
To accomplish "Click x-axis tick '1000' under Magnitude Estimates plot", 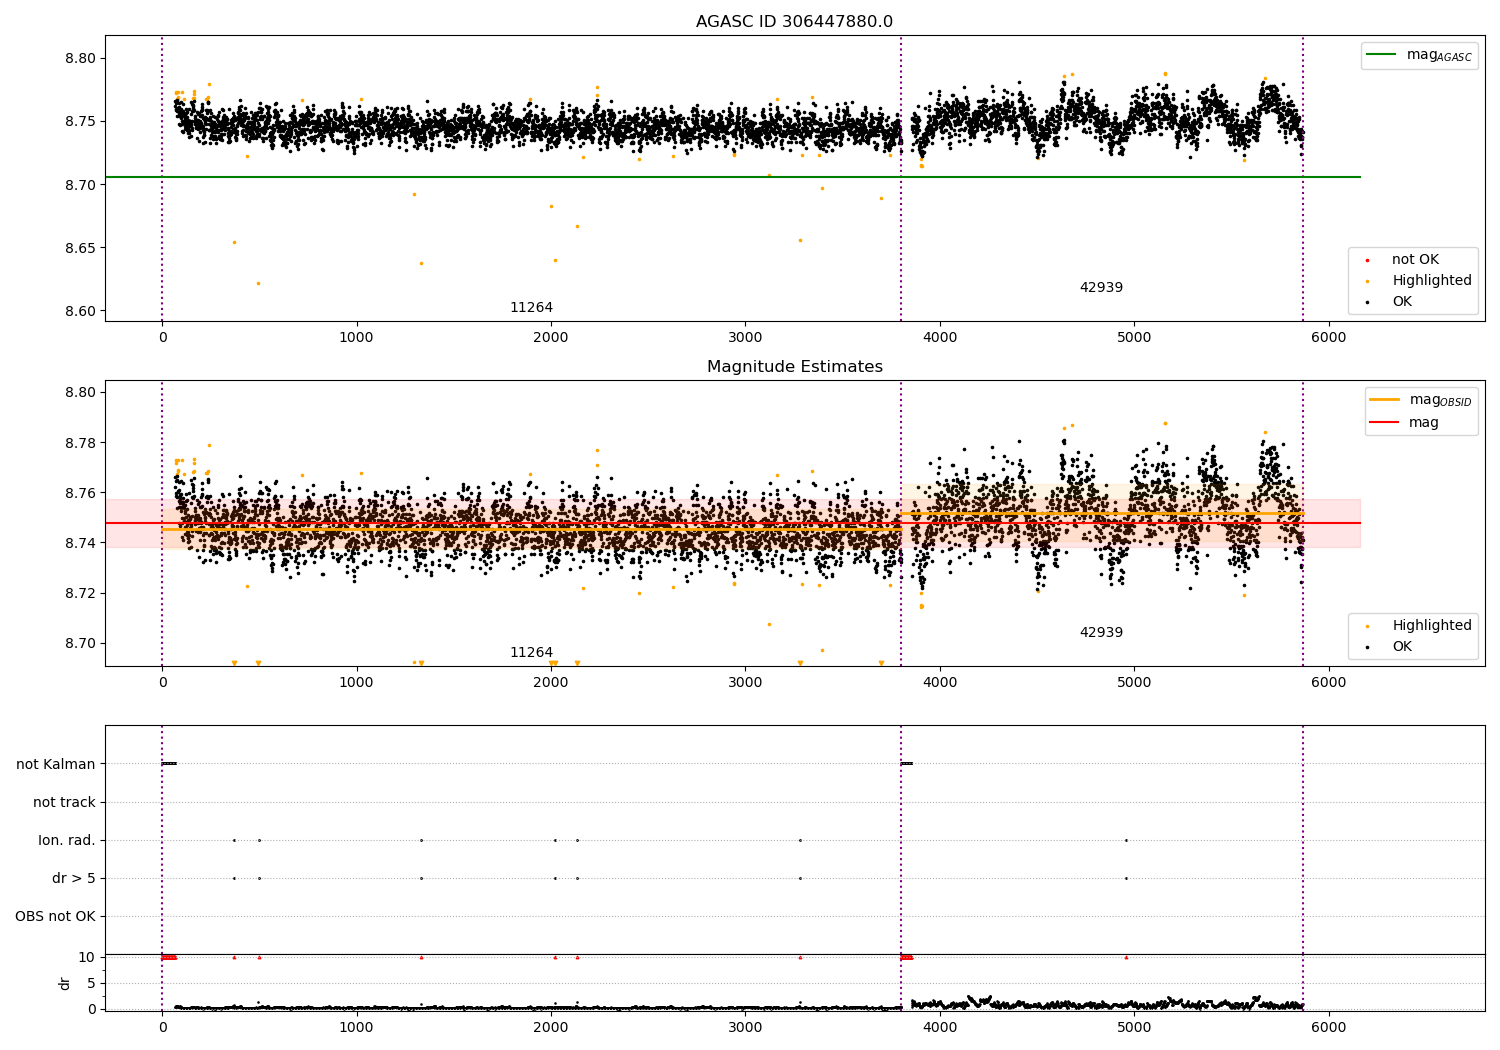I will tap(356, 683).
